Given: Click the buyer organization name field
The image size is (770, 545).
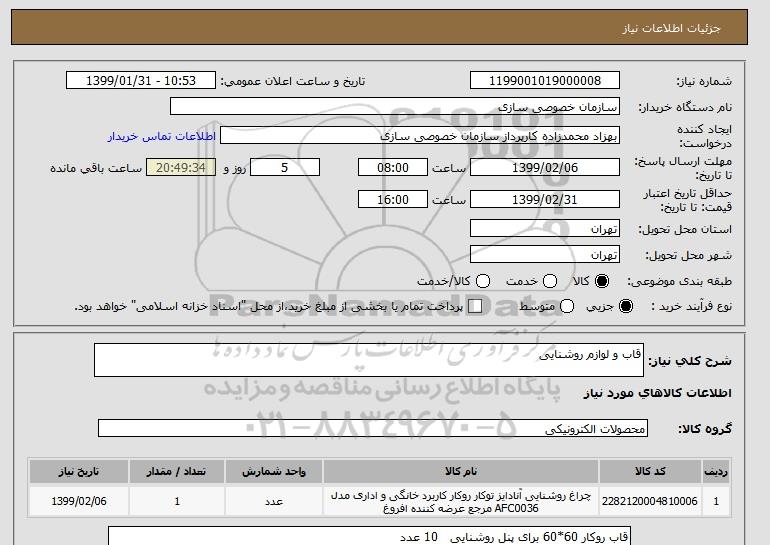Looking at the screenshot, I should point(395,107).
